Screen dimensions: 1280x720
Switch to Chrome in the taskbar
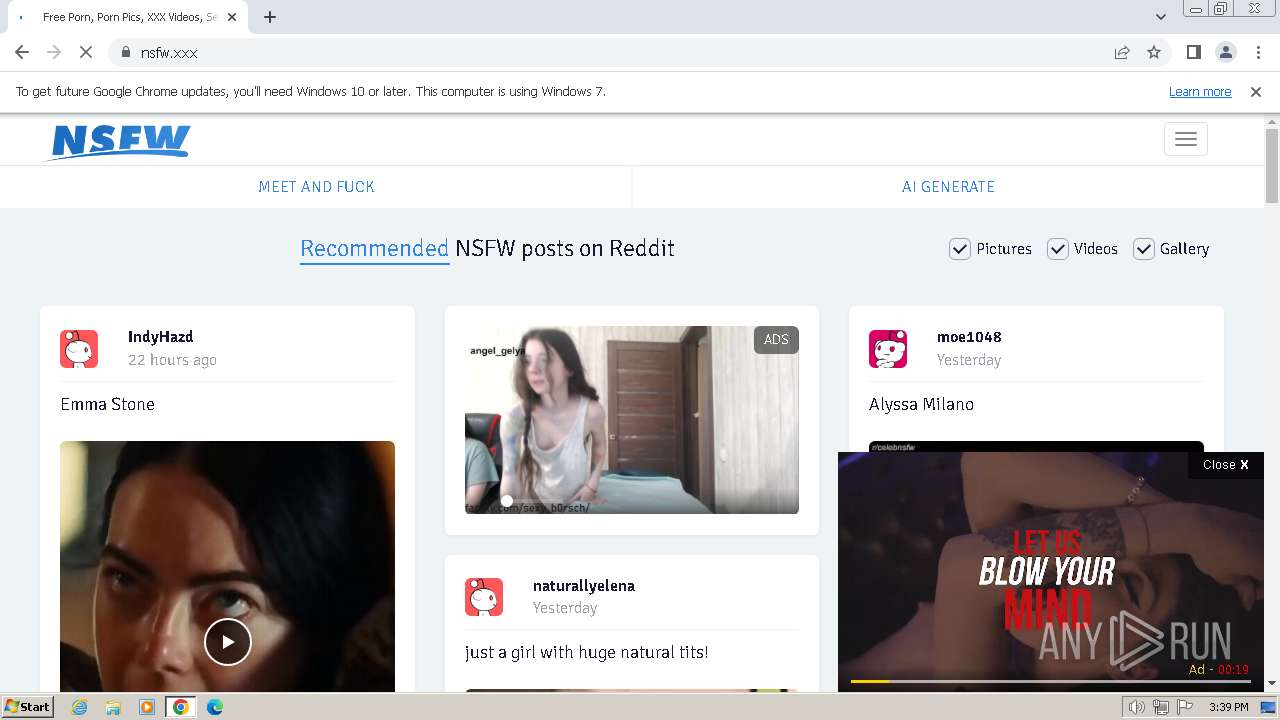pos(181,707)
